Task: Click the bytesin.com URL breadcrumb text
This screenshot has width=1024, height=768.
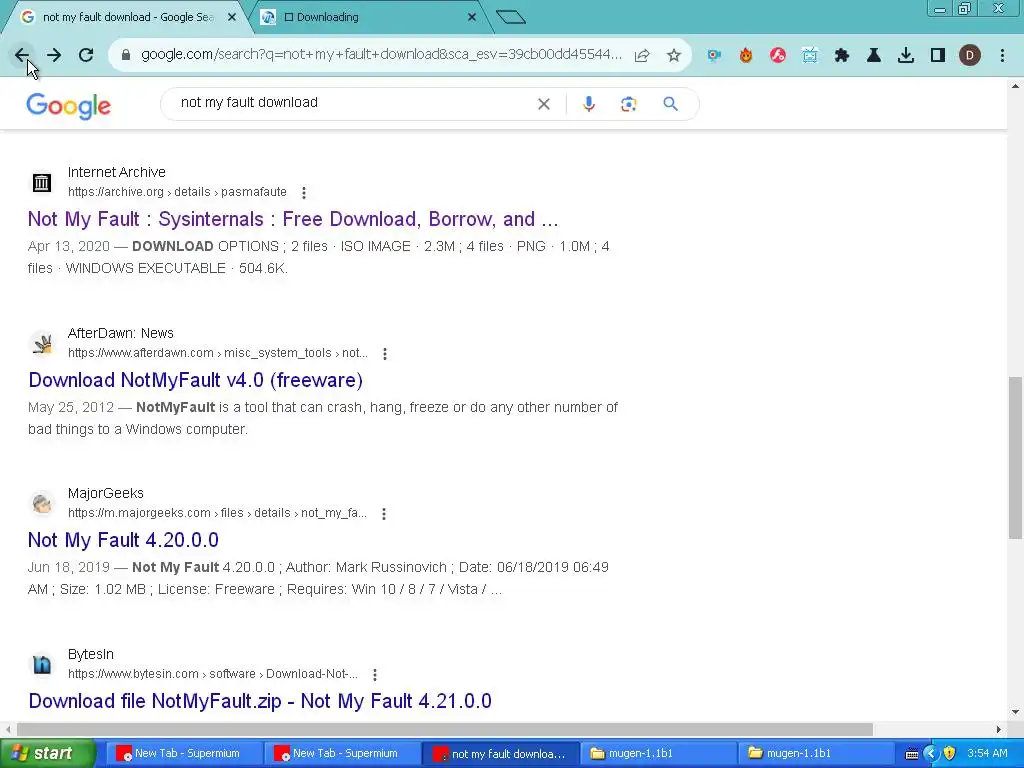Action: coord(213,674)
